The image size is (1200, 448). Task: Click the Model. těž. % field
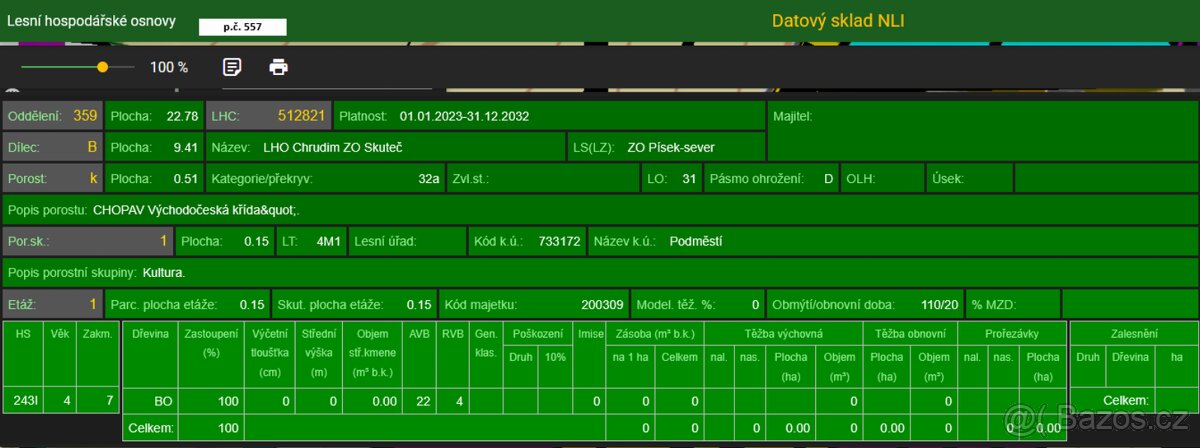(x=699, y=304)
